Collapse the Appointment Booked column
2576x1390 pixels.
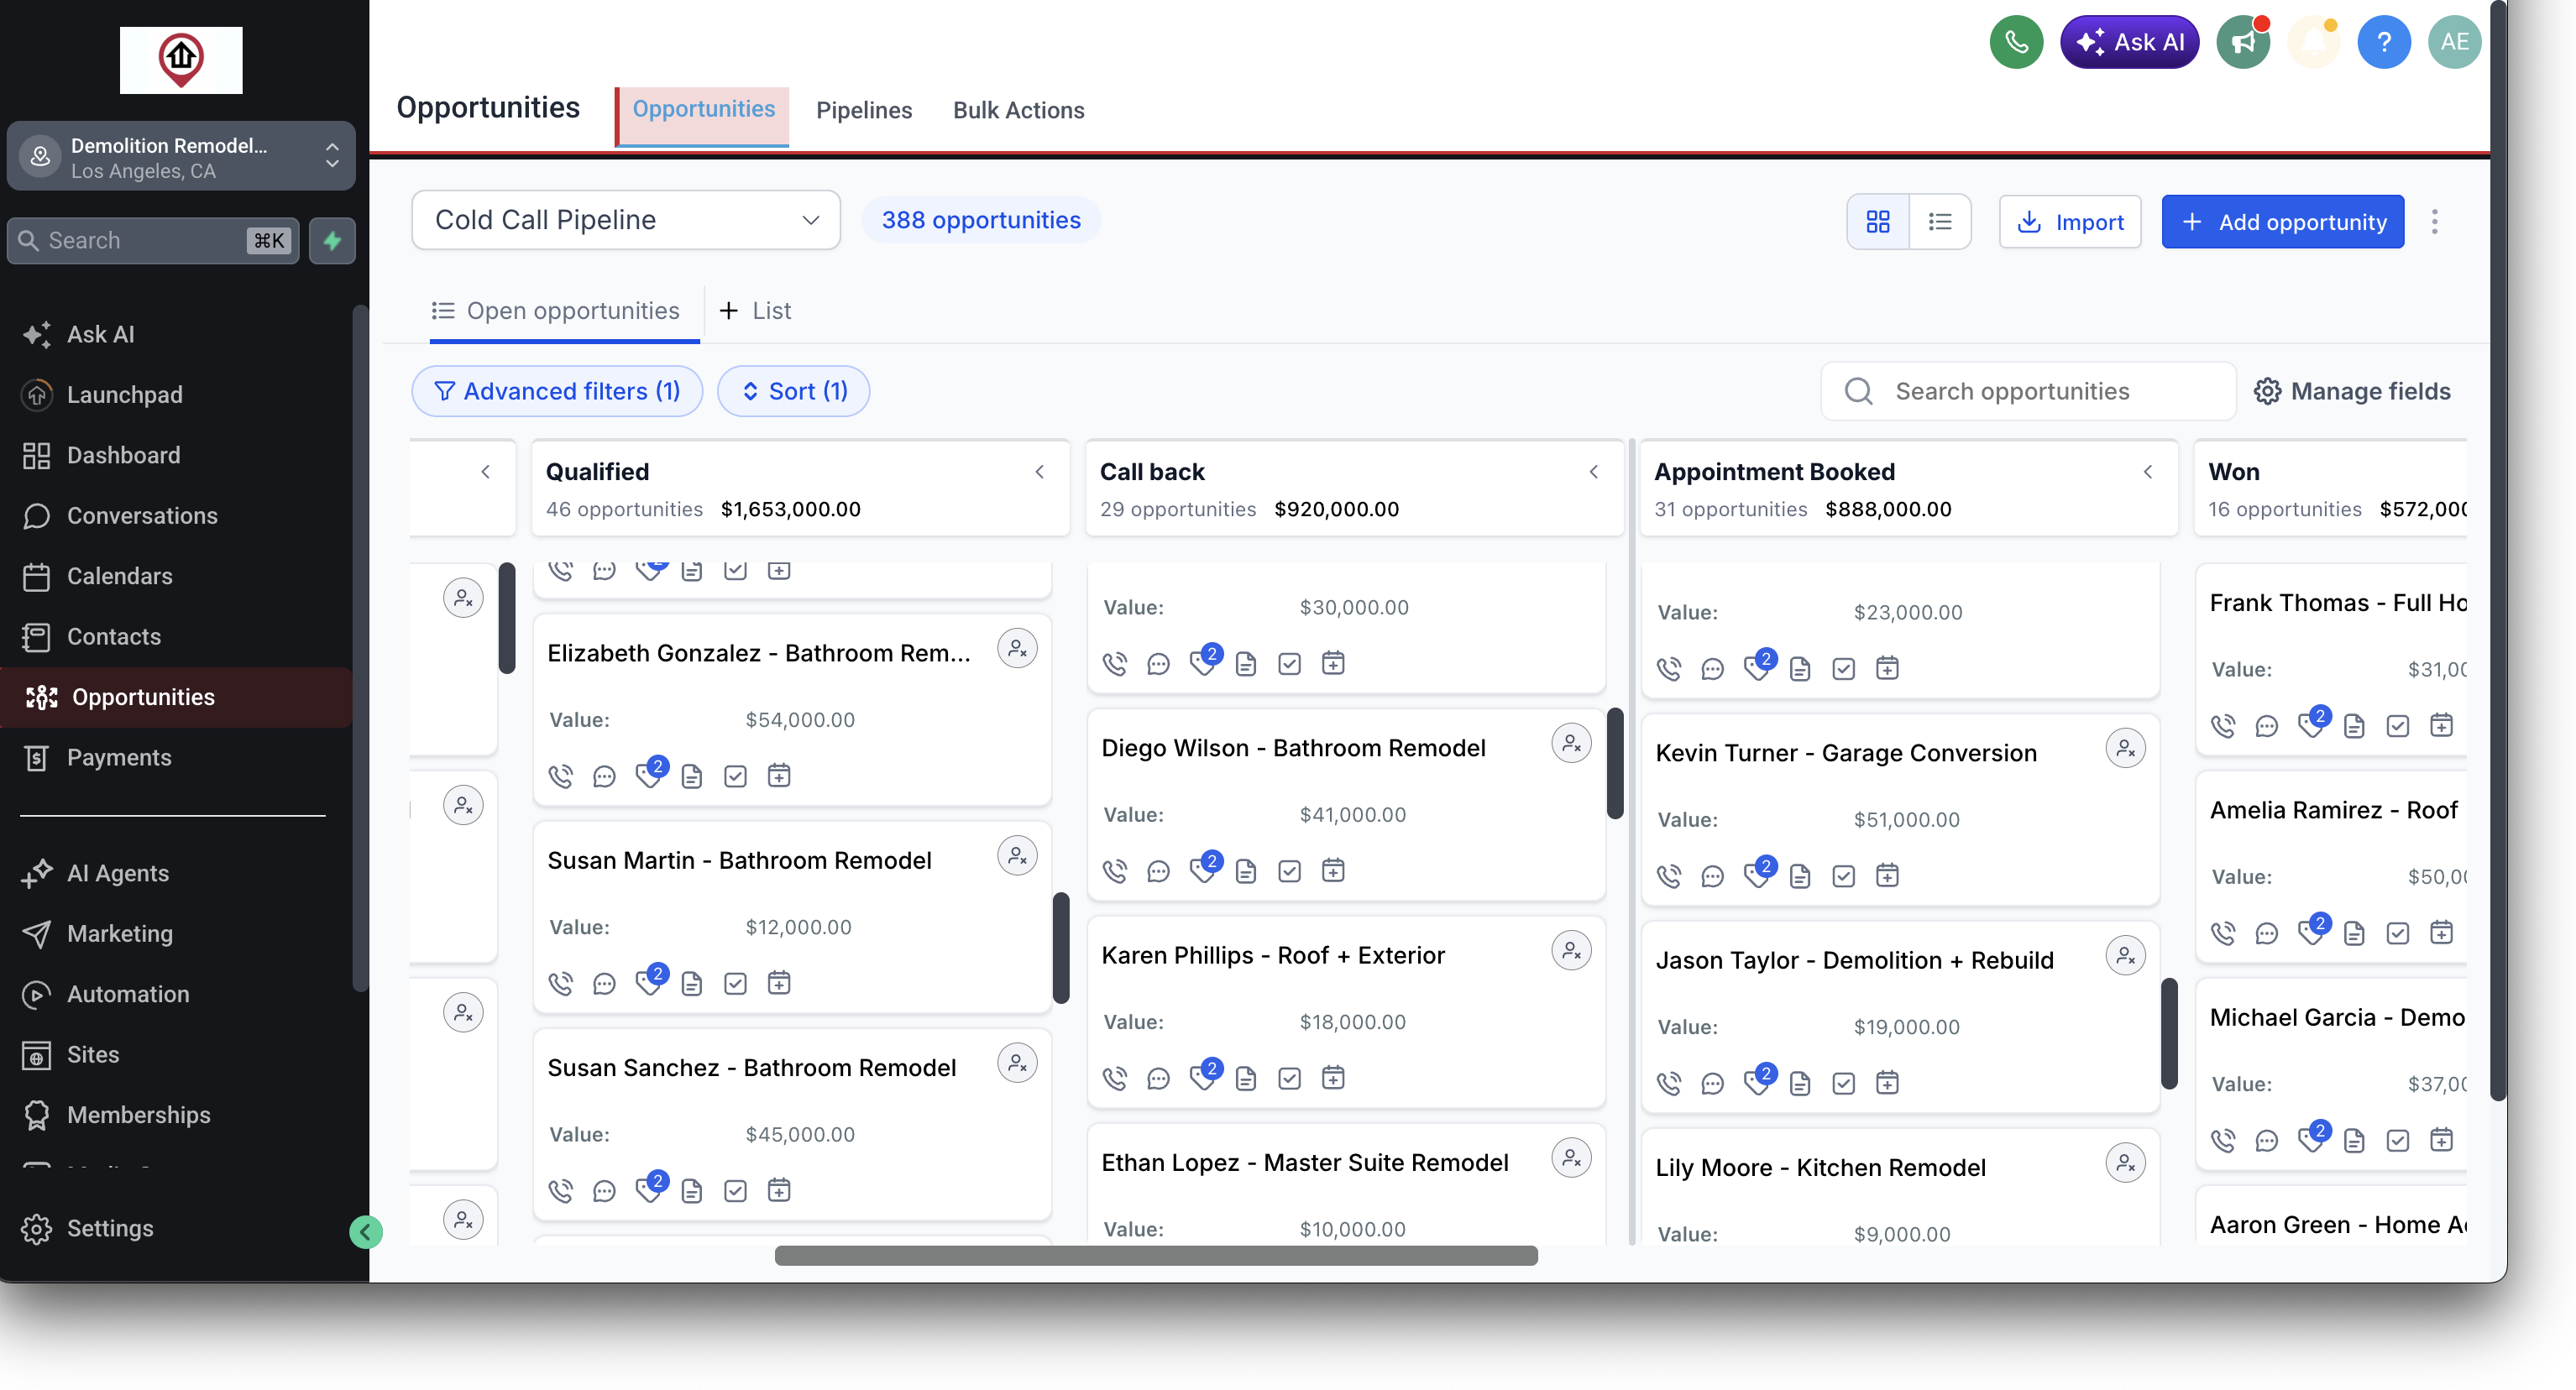[2147, 472]
